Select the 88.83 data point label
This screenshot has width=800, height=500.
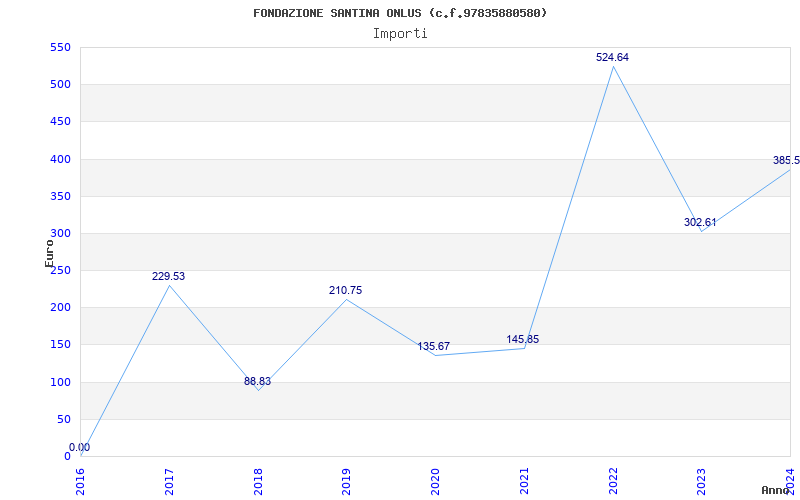[257, 382]
